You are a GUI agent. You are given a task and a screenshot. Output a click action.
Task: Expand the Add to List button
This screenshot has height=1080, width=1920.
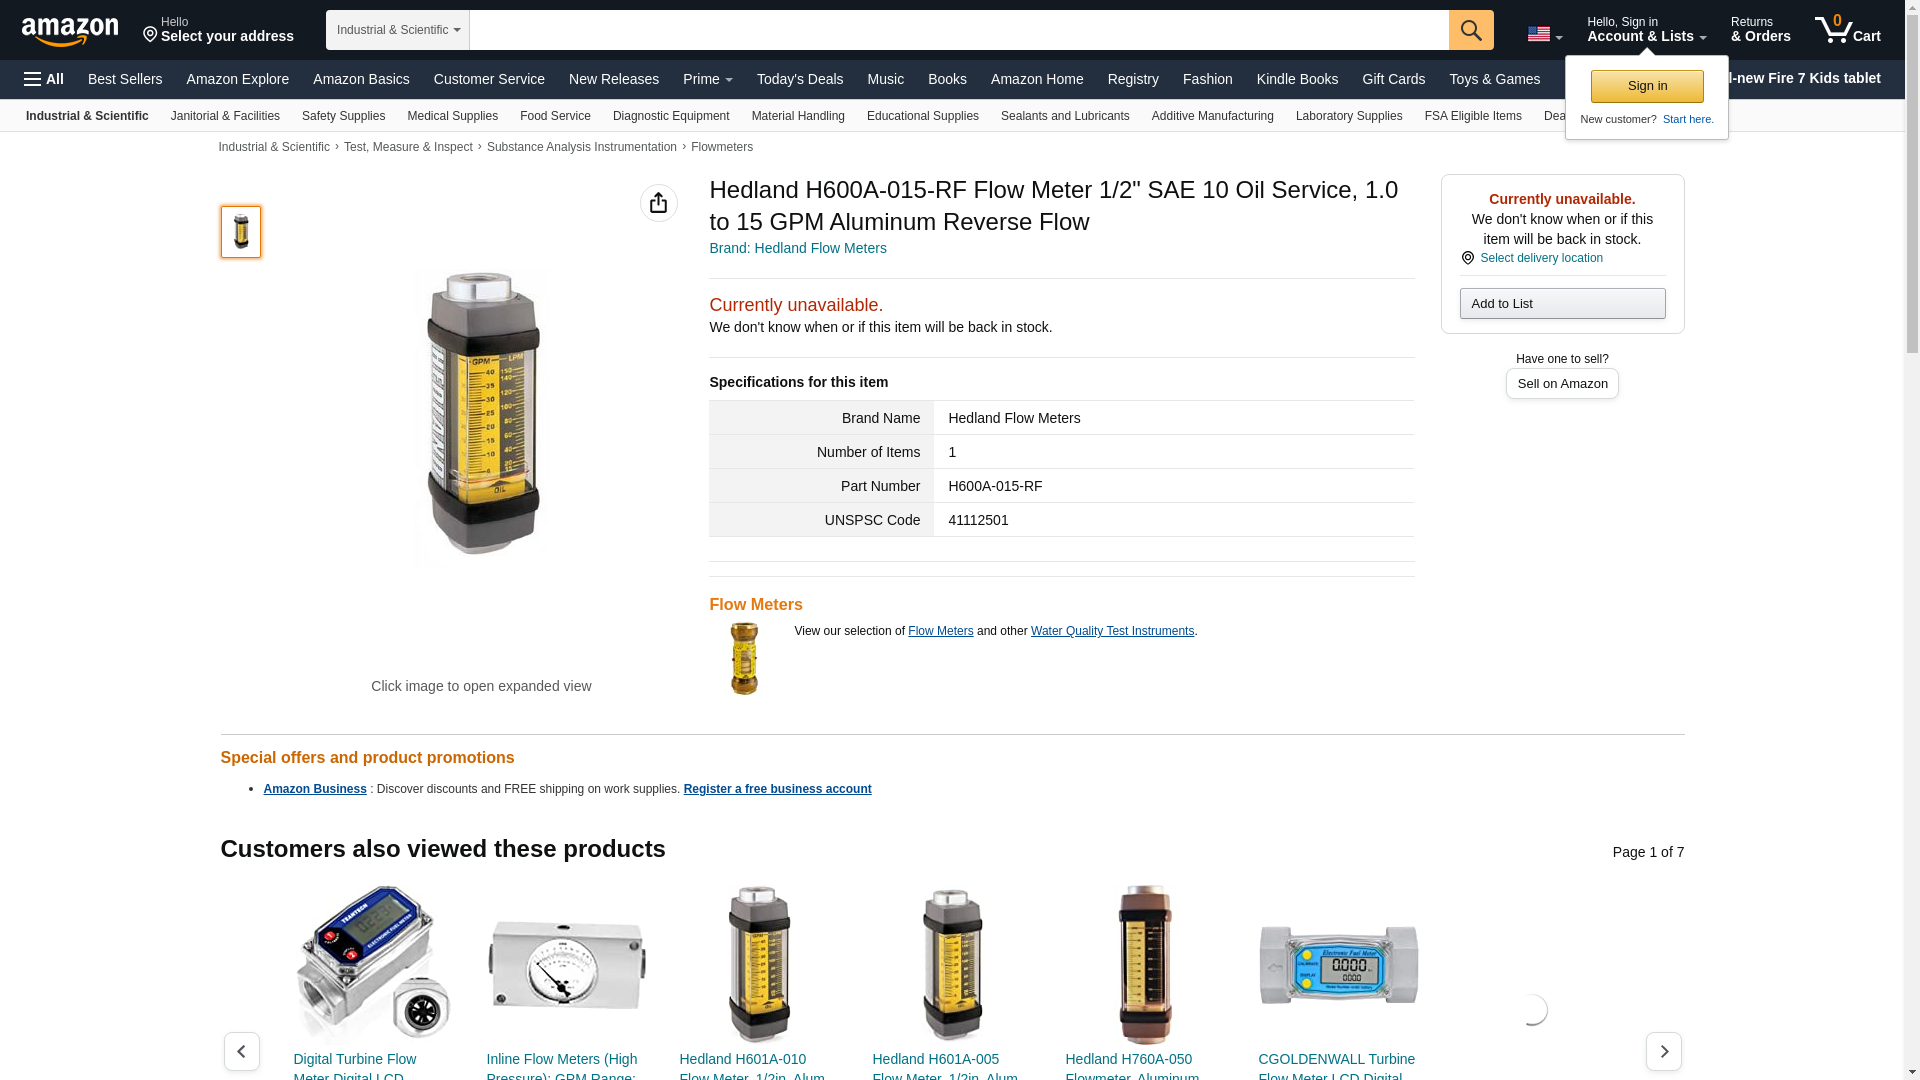(x=1562, y=303)
